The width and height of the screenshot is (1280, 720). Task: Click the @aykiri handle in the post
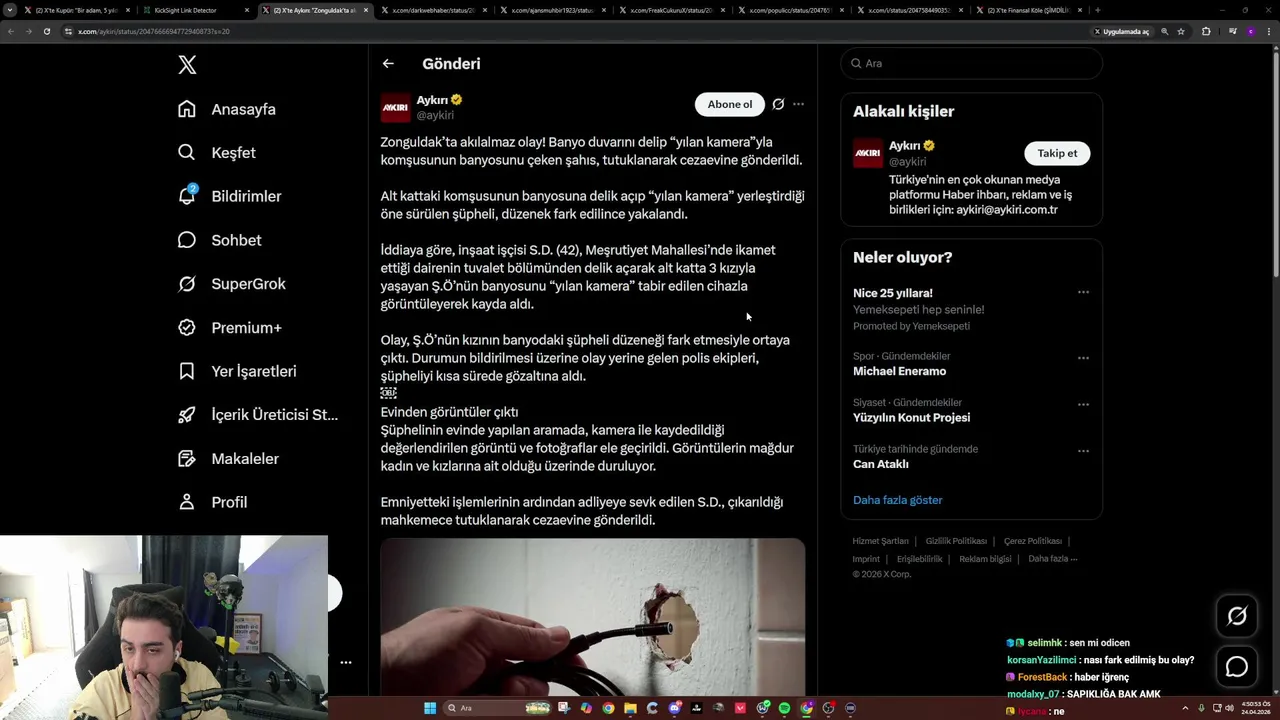point(435,115)
